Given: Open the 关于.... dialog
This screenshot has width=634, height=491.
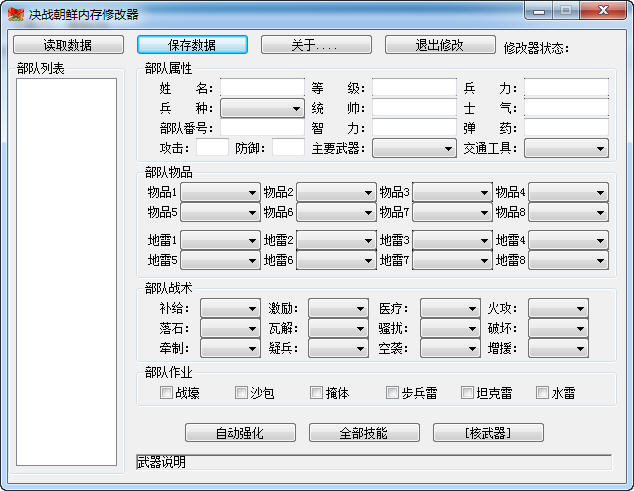Looking at the screenshot, I should [x=316, y=45].
